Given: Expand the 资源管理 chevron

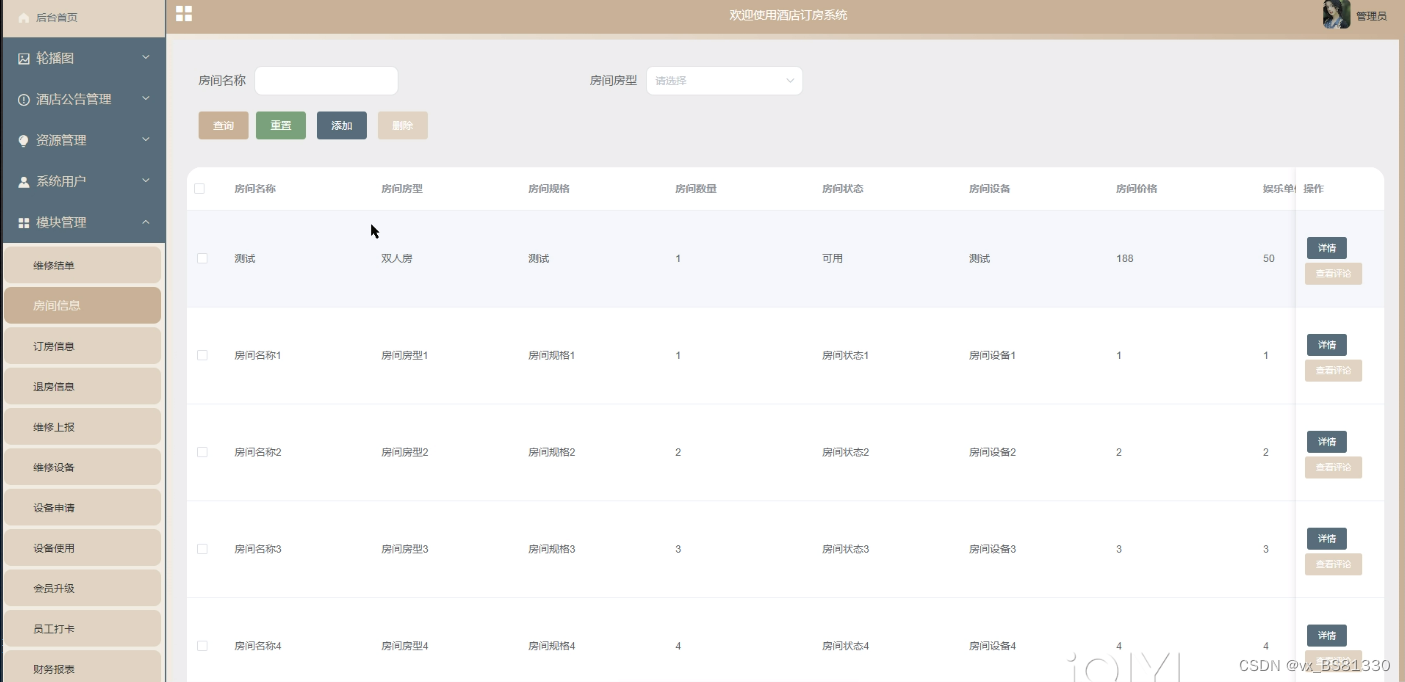Looking at the screenshot, I should pyautogui.click(x=145, y=140).
